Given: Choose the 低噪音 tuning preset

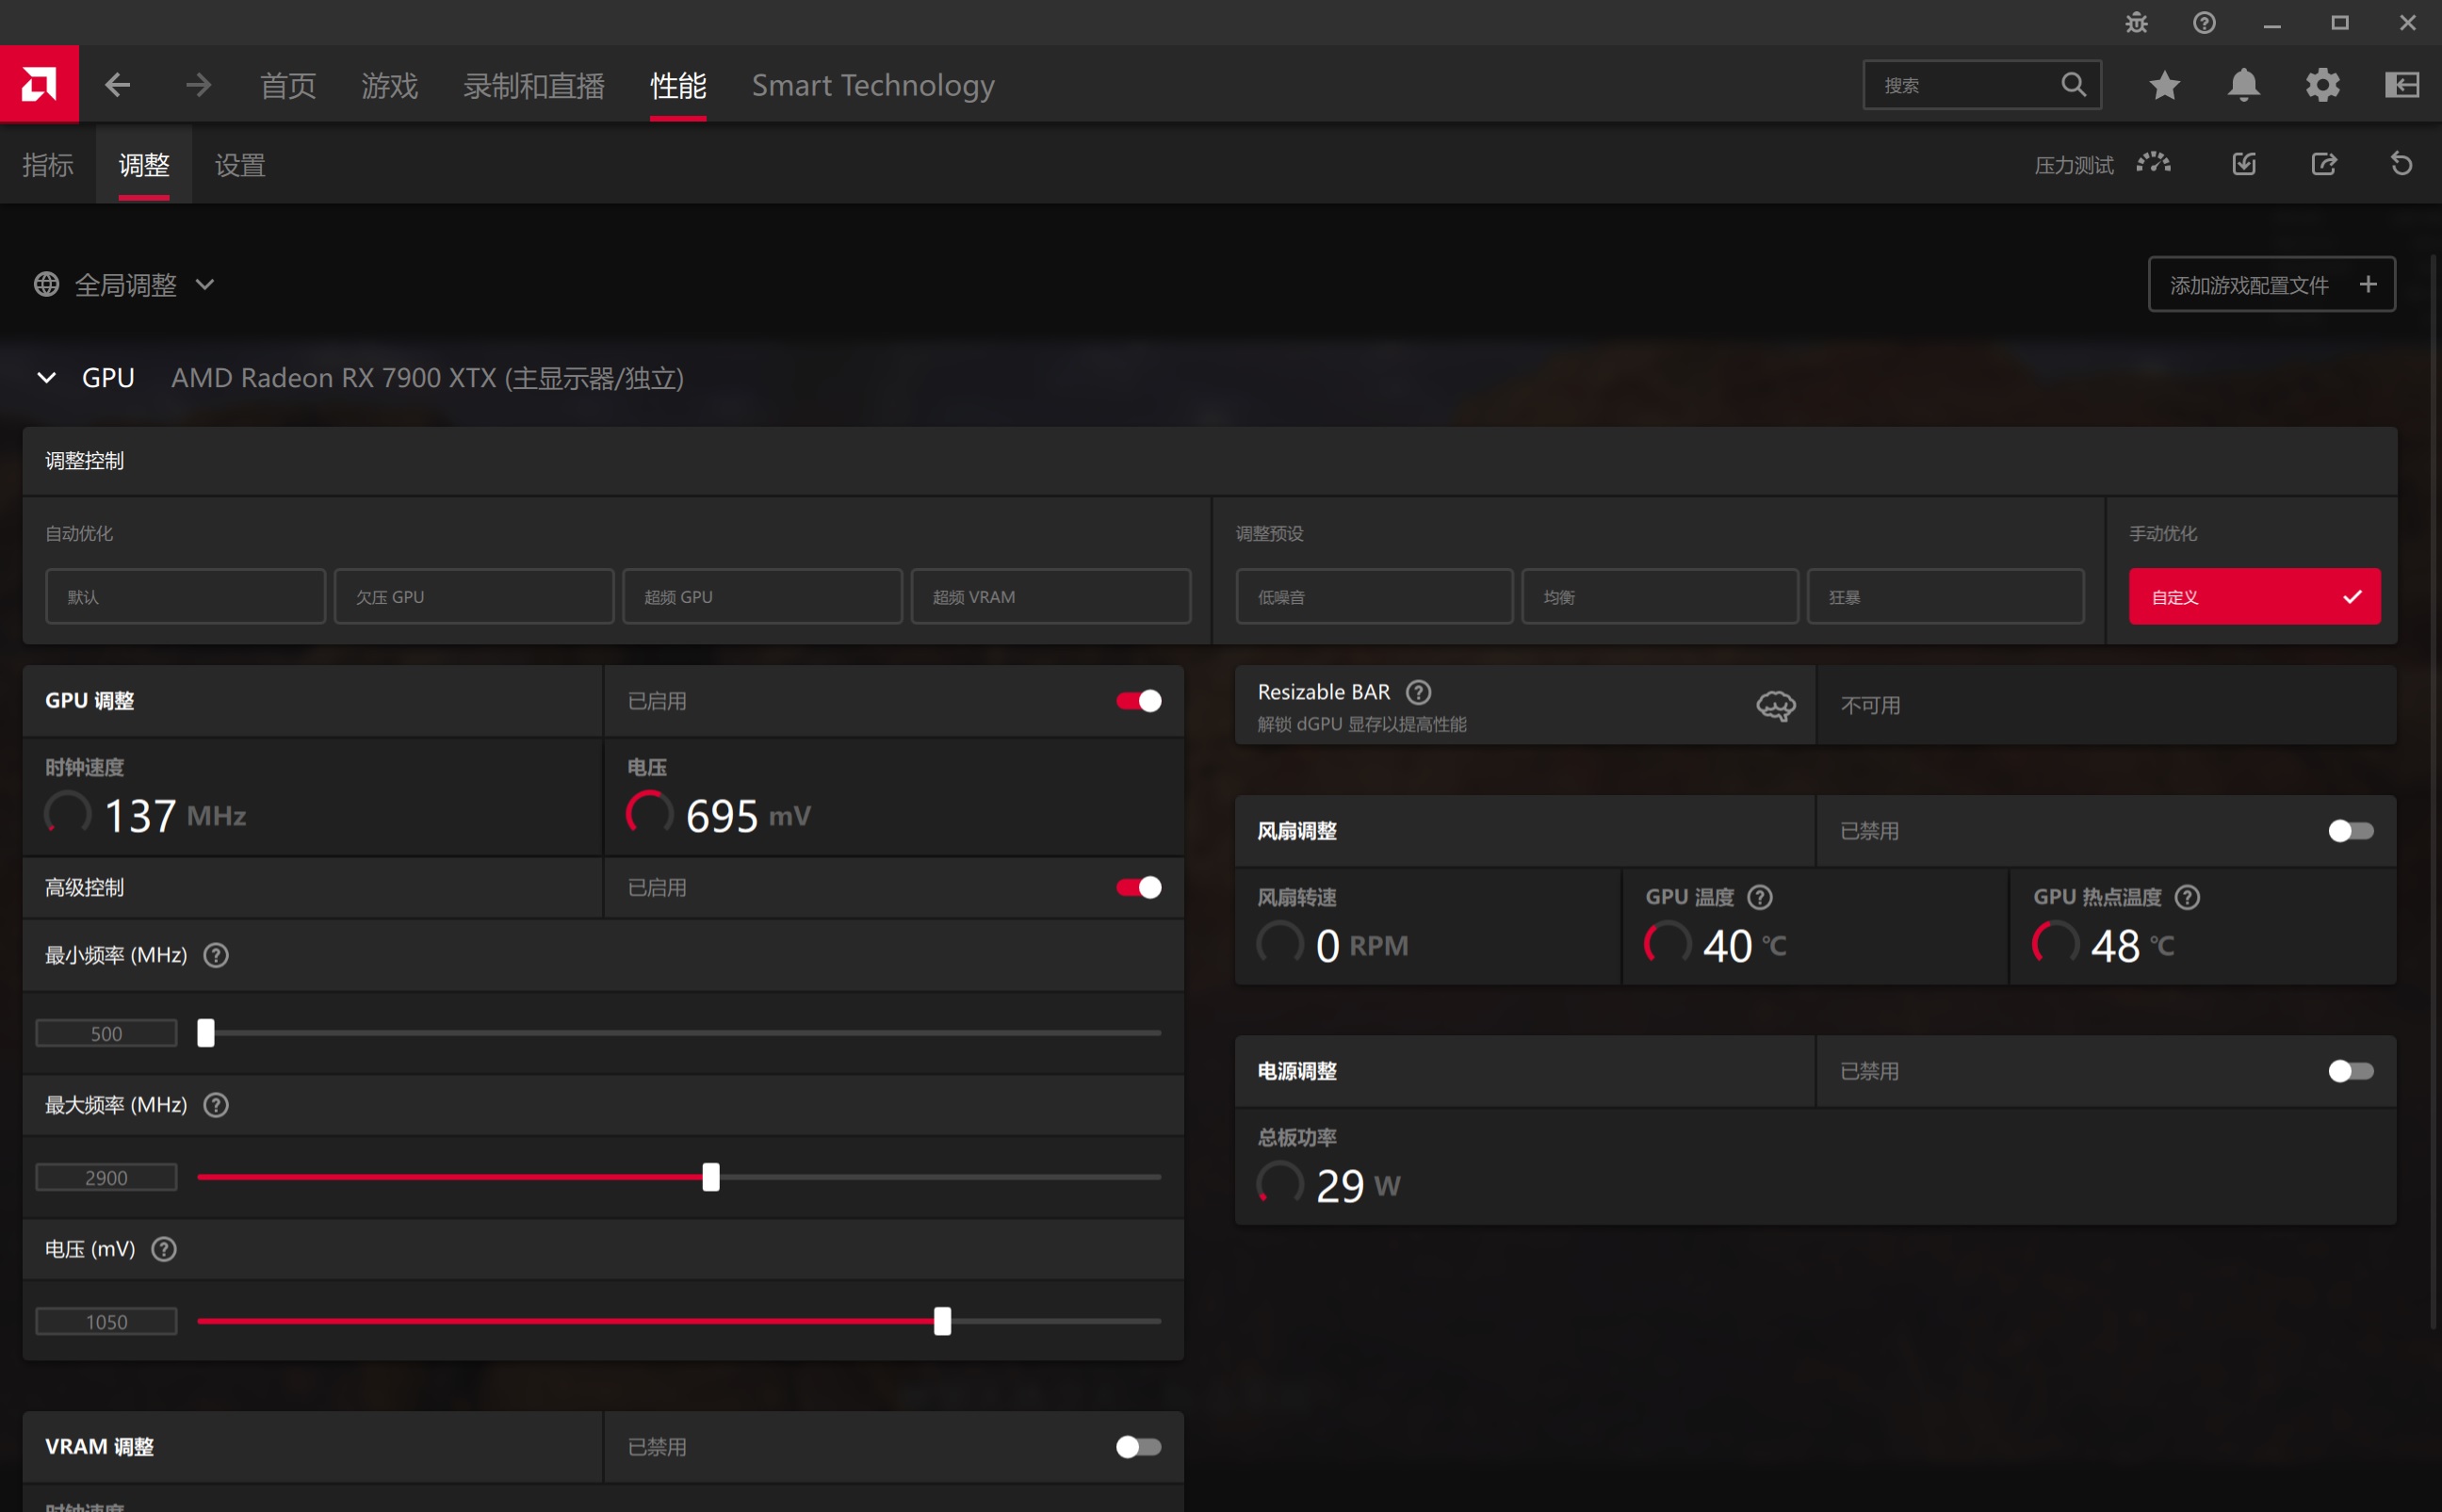Looking at the screenshot, I should (1374, 597).
